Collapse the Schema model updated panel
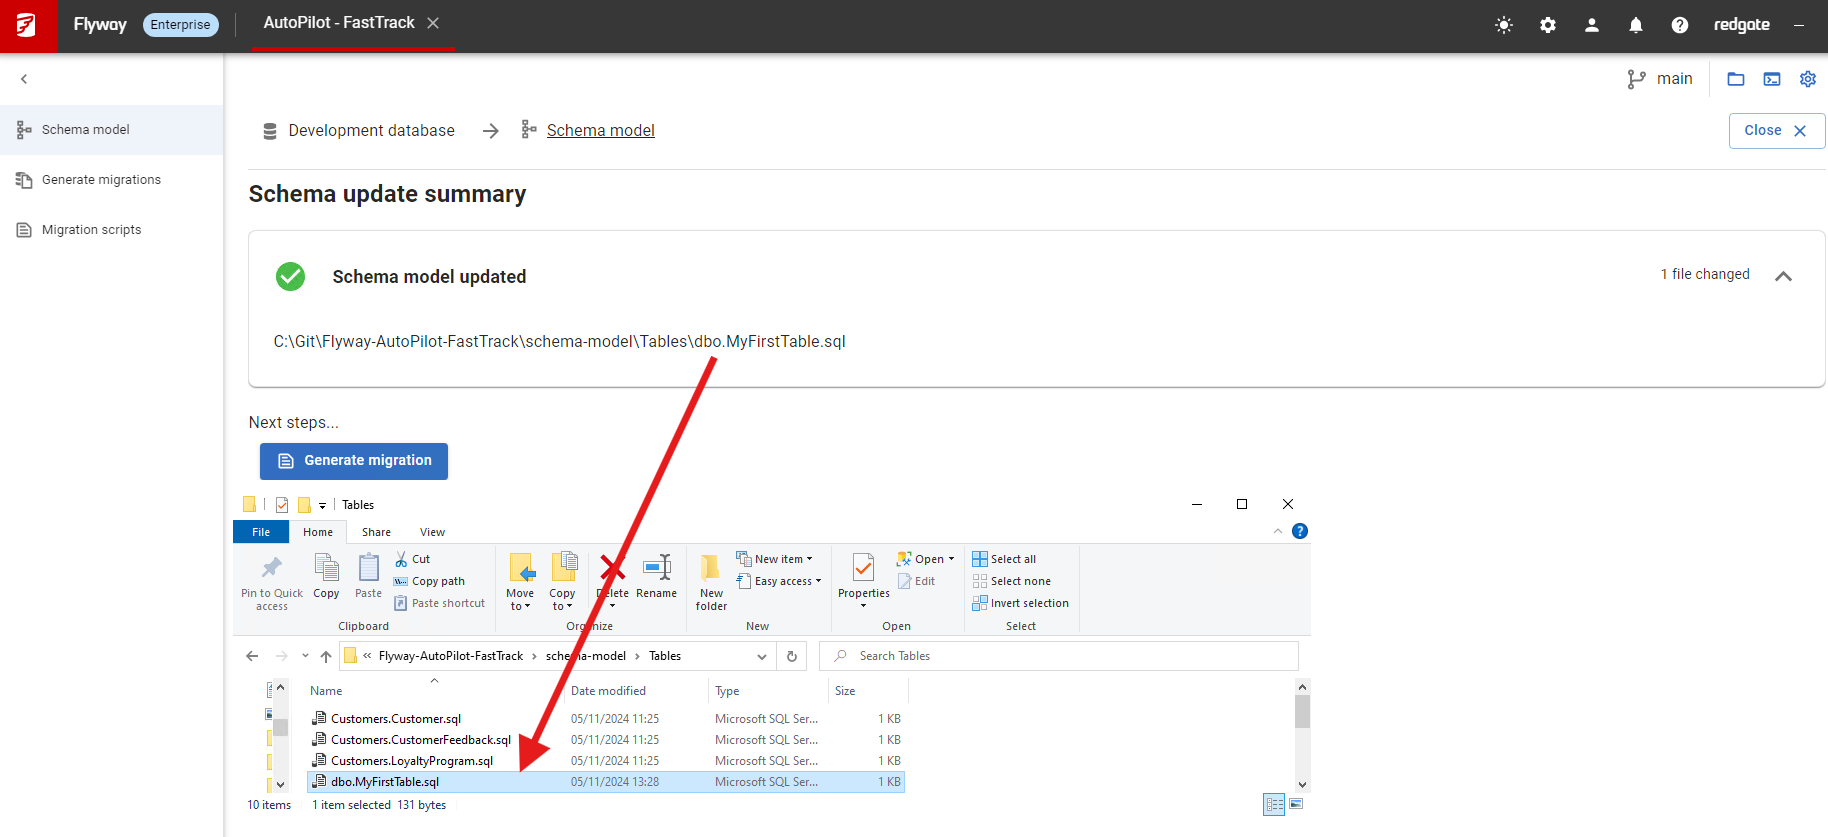 1782,276
